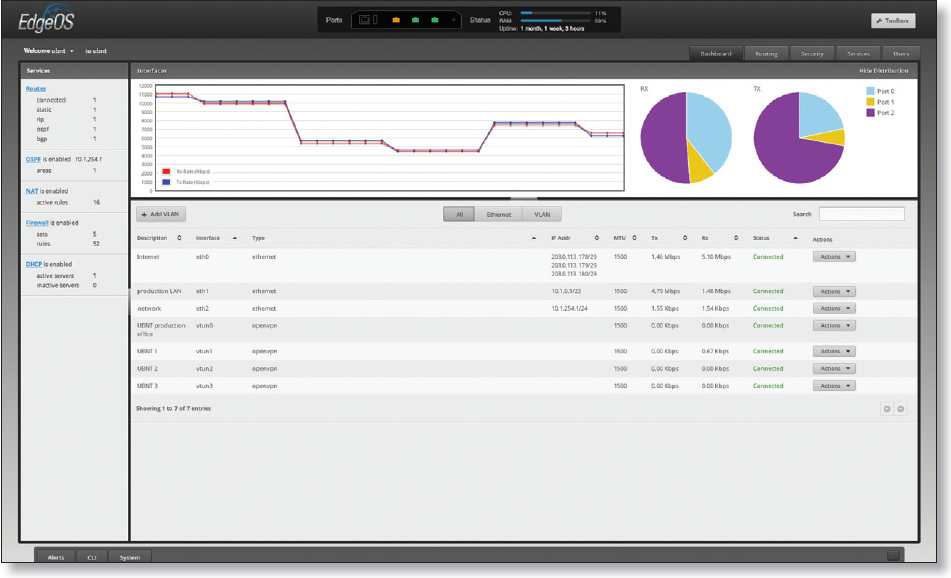Switch to the Users tab
Viewport: 951px width, 578px height.
point(901,53)
